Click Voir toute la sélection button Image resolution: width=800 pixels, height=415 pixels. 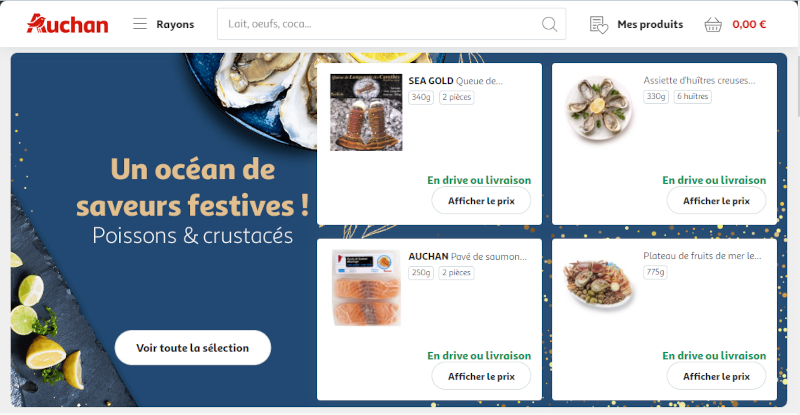(193, 348)
